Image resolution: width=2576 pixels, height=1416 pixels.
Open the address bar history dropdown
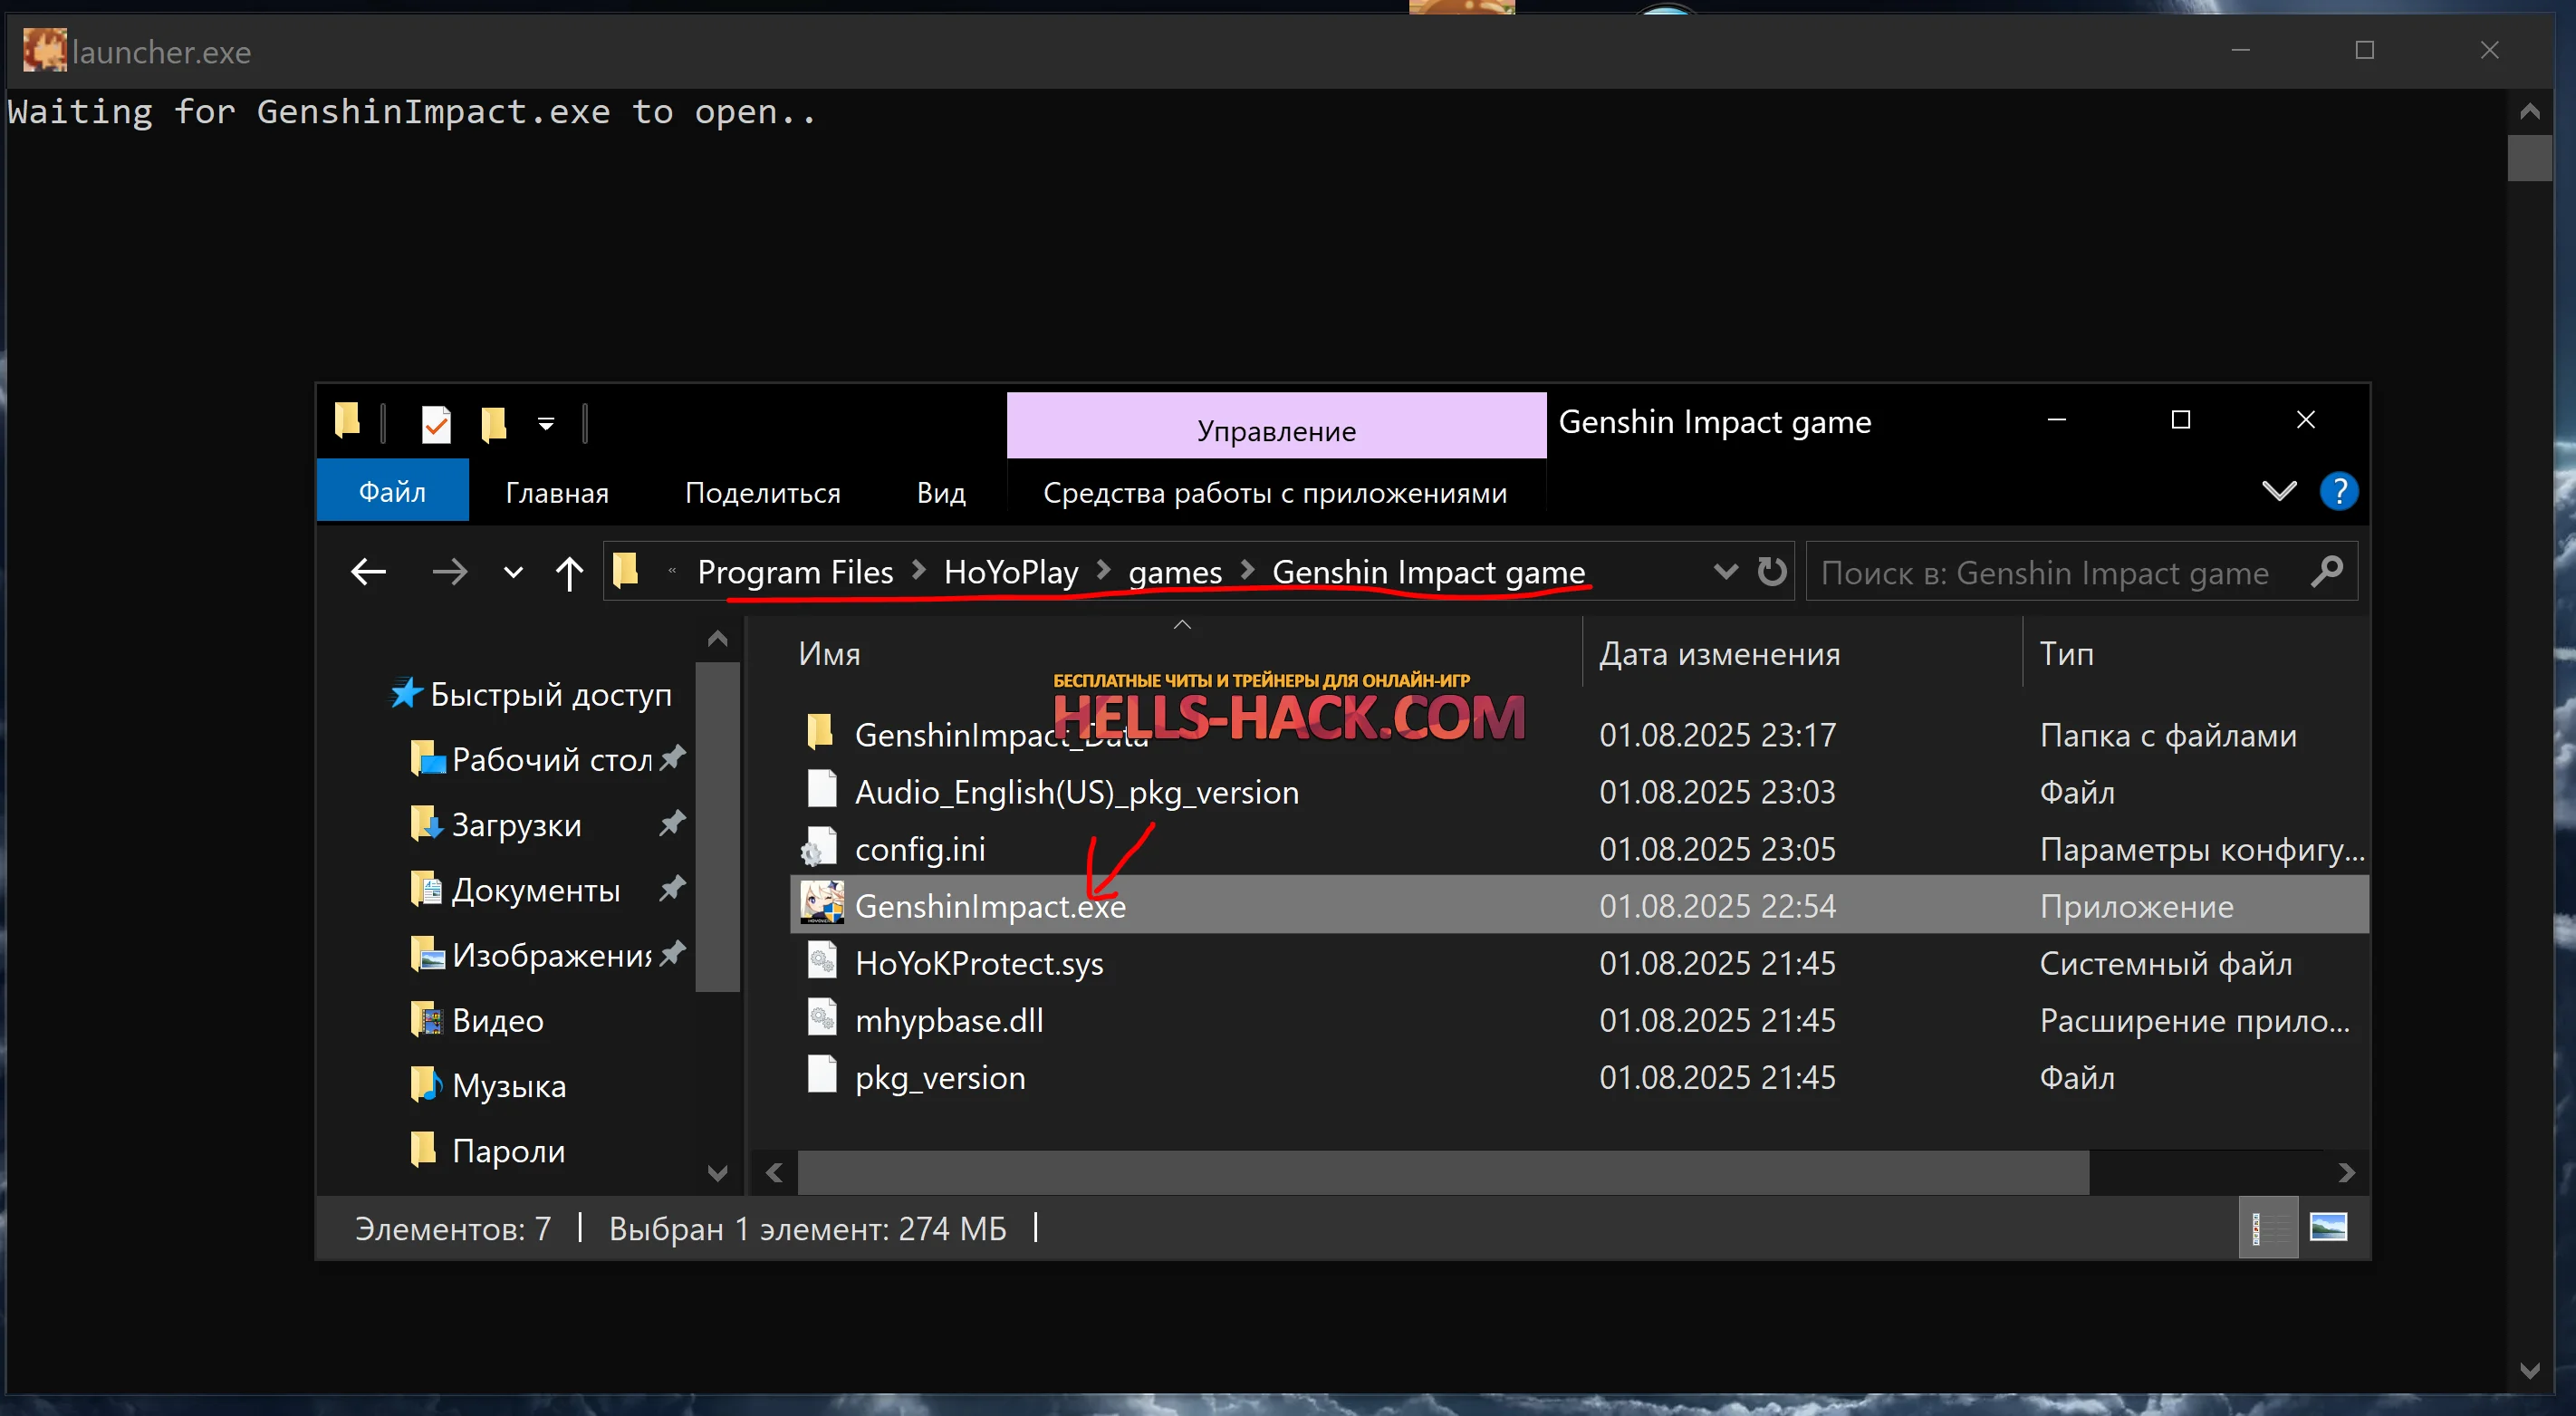(1725, 571)
